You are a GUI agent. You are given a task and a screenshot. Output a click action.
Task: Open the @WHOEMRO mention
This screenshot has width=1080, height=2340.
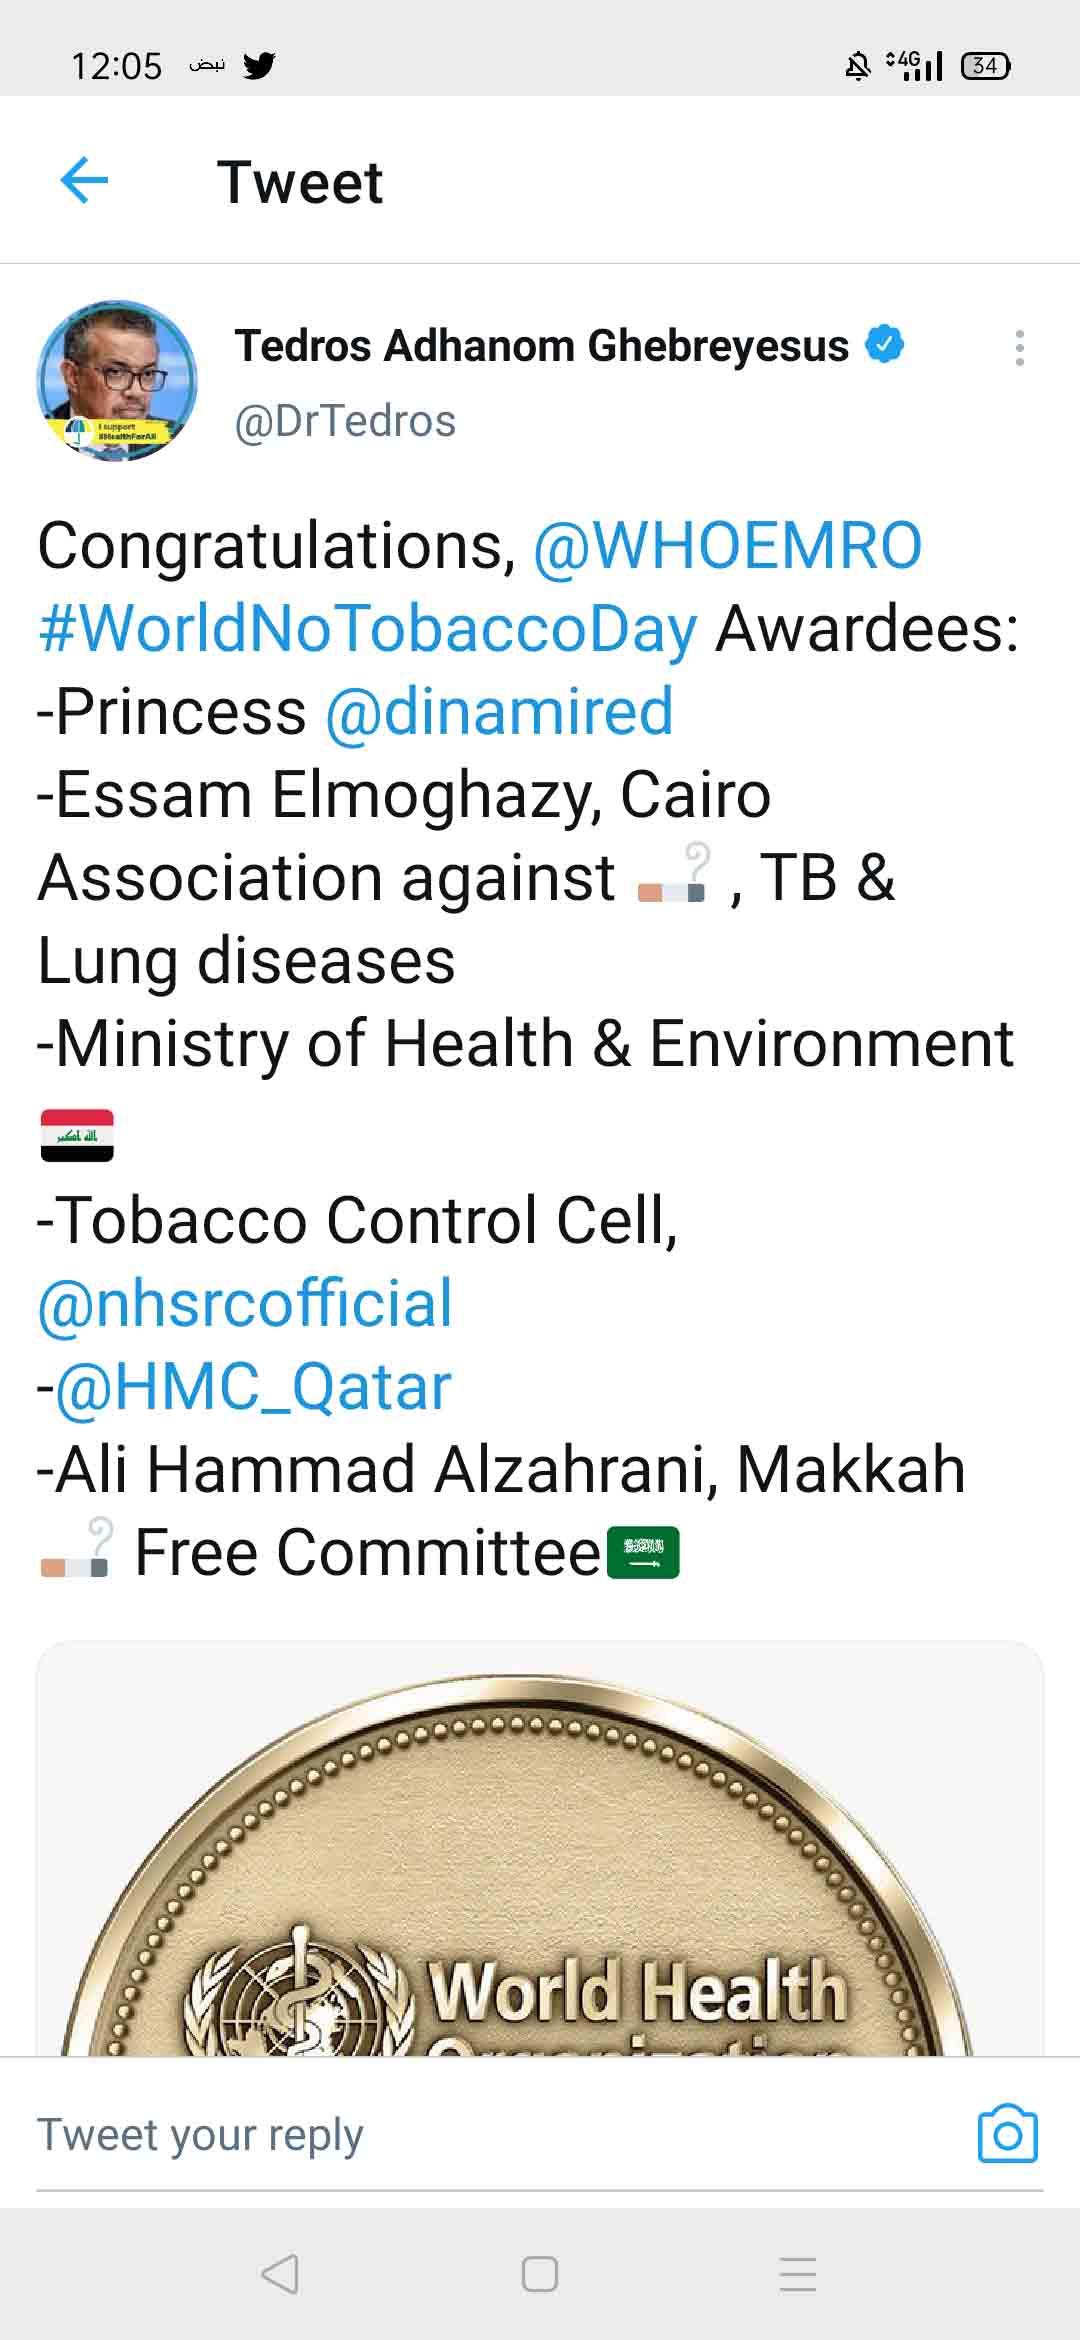coord(727,546)
